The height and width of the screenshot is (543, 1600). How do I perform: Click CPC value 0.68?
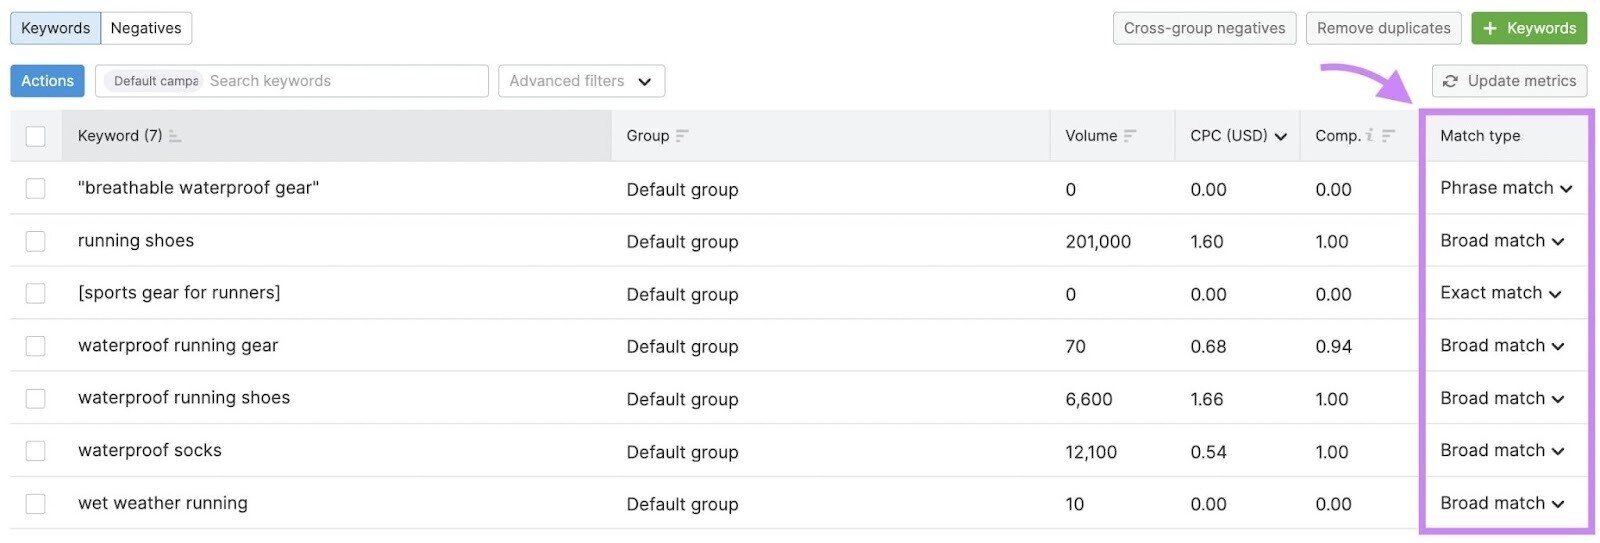pyautogui.click(x=1208, y=347)
